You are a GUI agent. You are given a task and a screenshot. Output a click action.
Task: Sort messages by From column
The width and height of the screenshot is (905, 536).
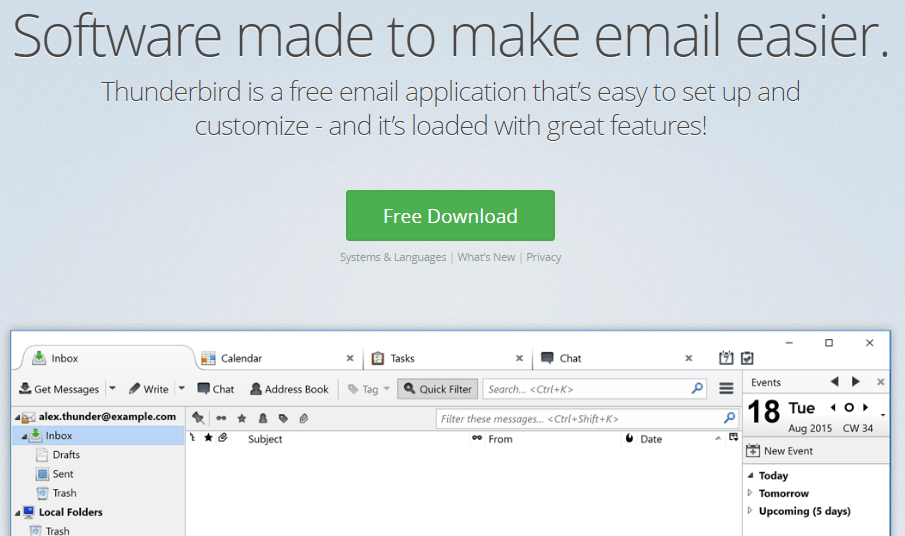(500, 439)
